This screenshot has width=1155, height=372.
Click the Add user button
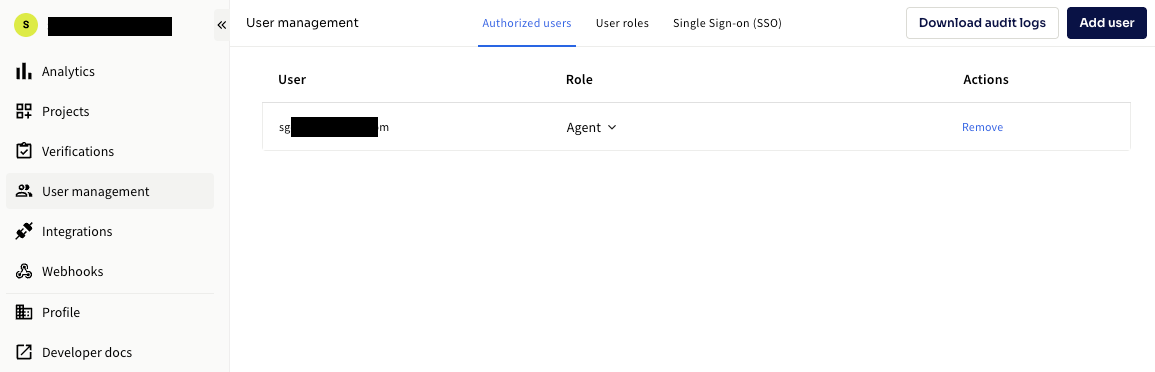point(1106,23)
